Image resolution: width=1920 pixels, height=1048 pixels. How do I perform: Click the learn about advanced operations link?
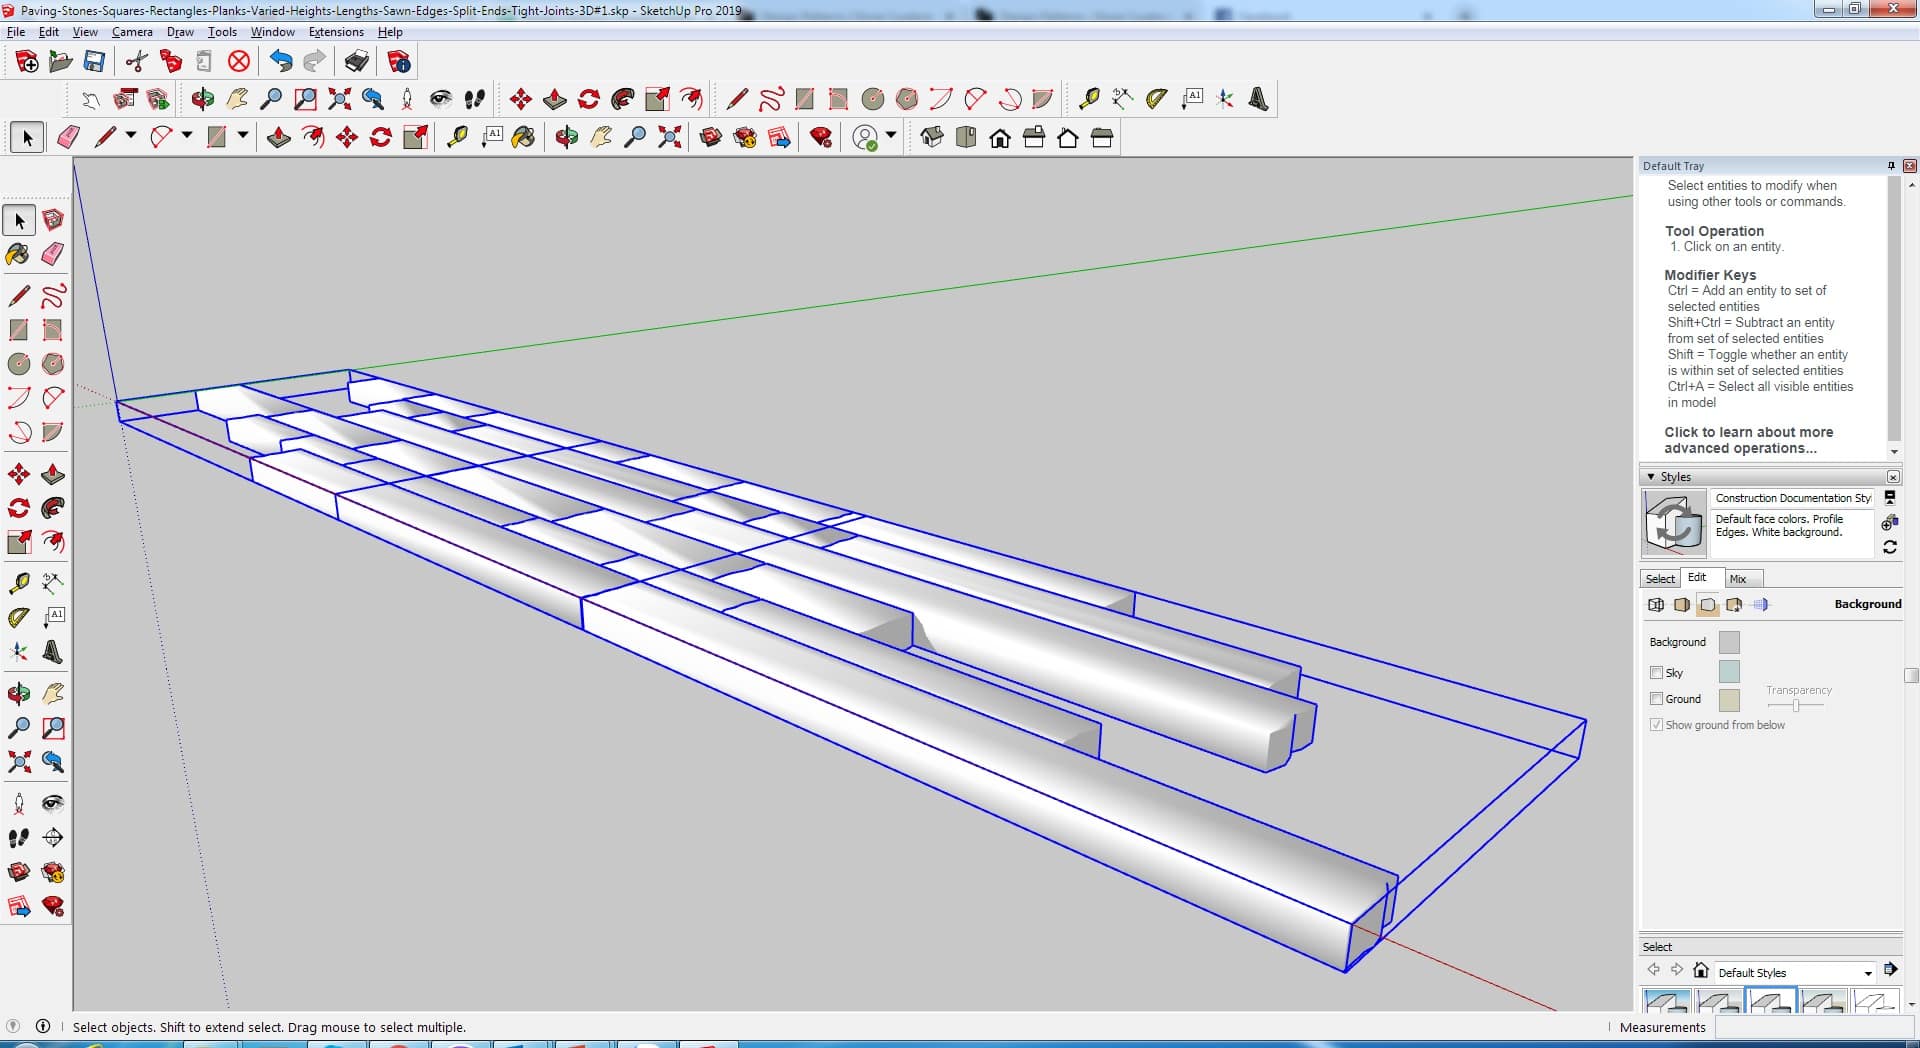1748,440
